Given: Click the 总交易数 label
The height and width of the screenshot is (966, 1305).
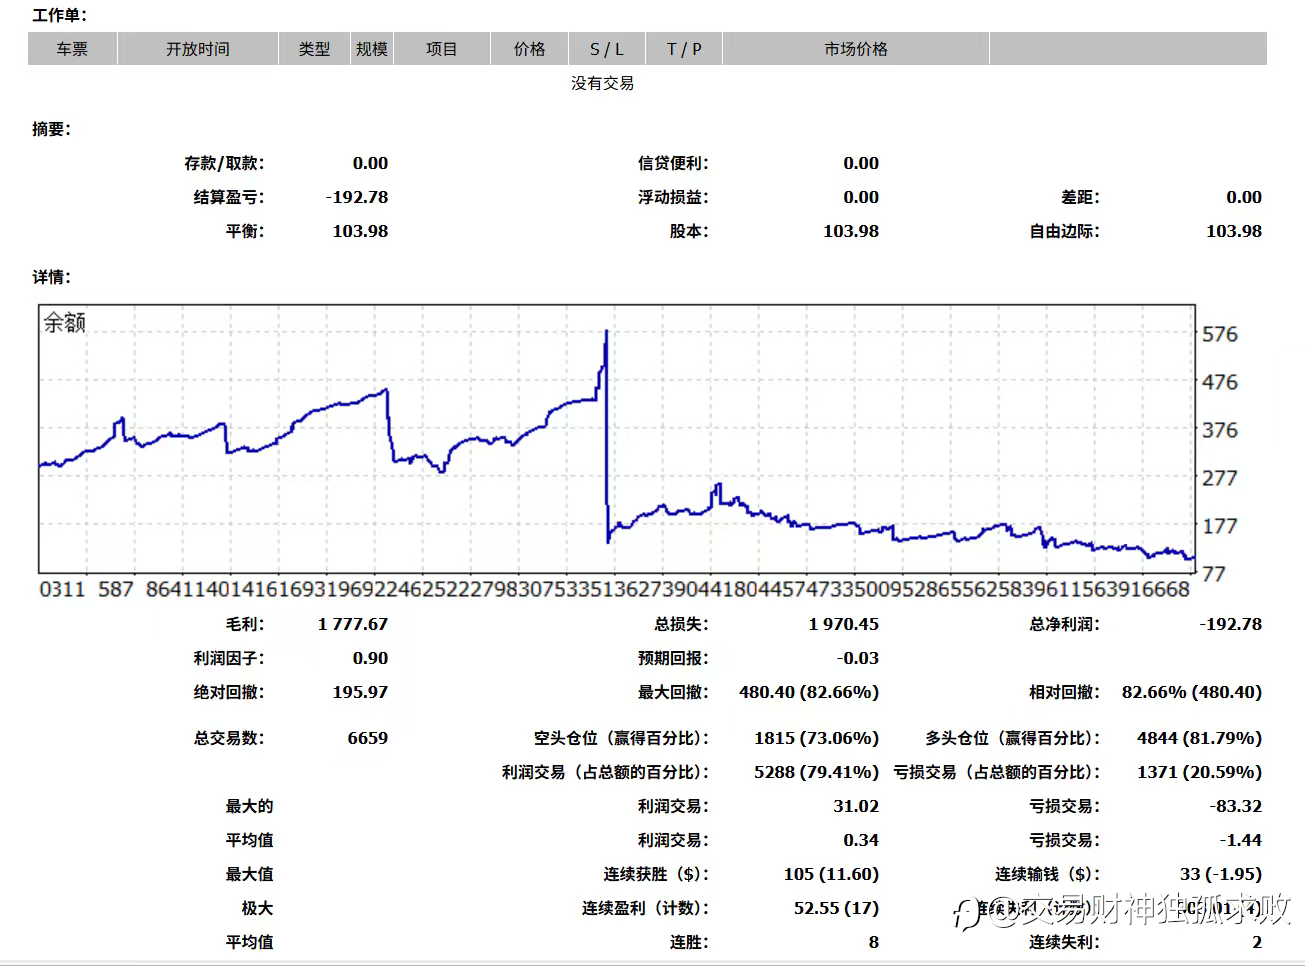Looking at the screenshot, I should tap(229, 738).
